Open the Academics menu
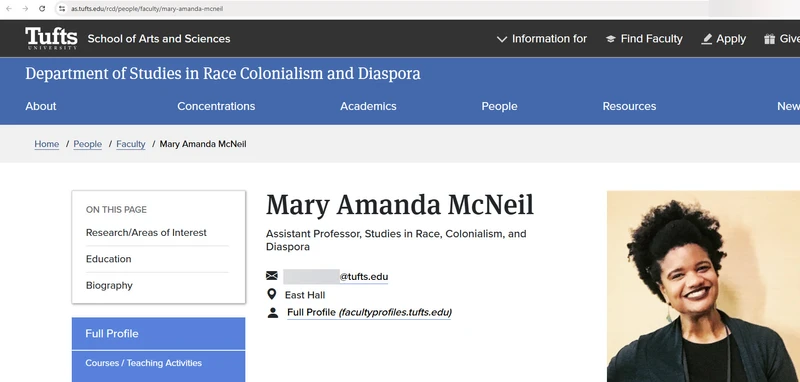This screenshot has width=800, height=382. coord(368,106)
